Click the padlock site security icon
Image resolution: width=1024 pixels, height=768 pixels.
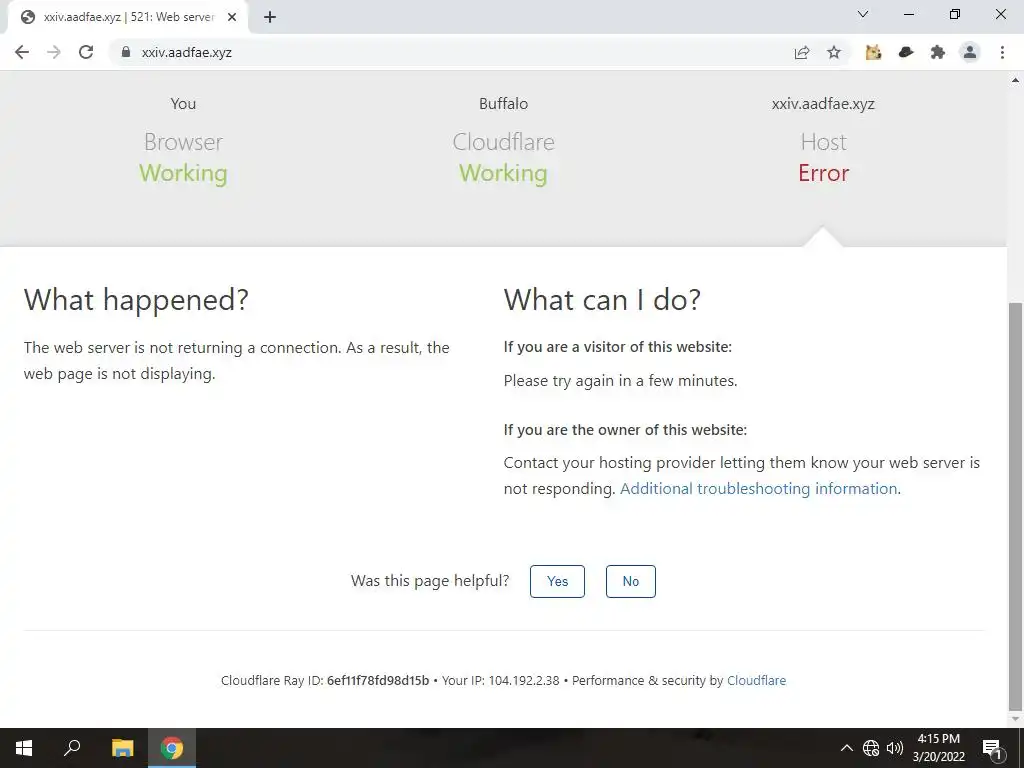point(126,52)
